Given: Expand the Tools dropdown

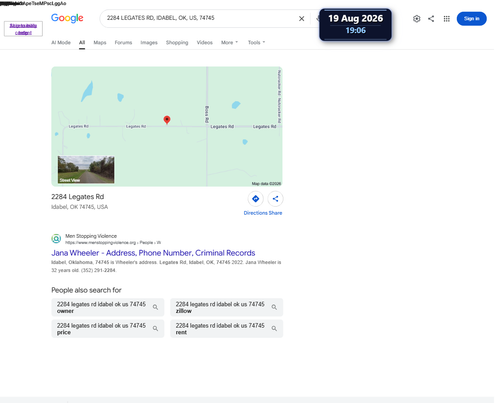Looking at the screenshot, I should point(256,42).
